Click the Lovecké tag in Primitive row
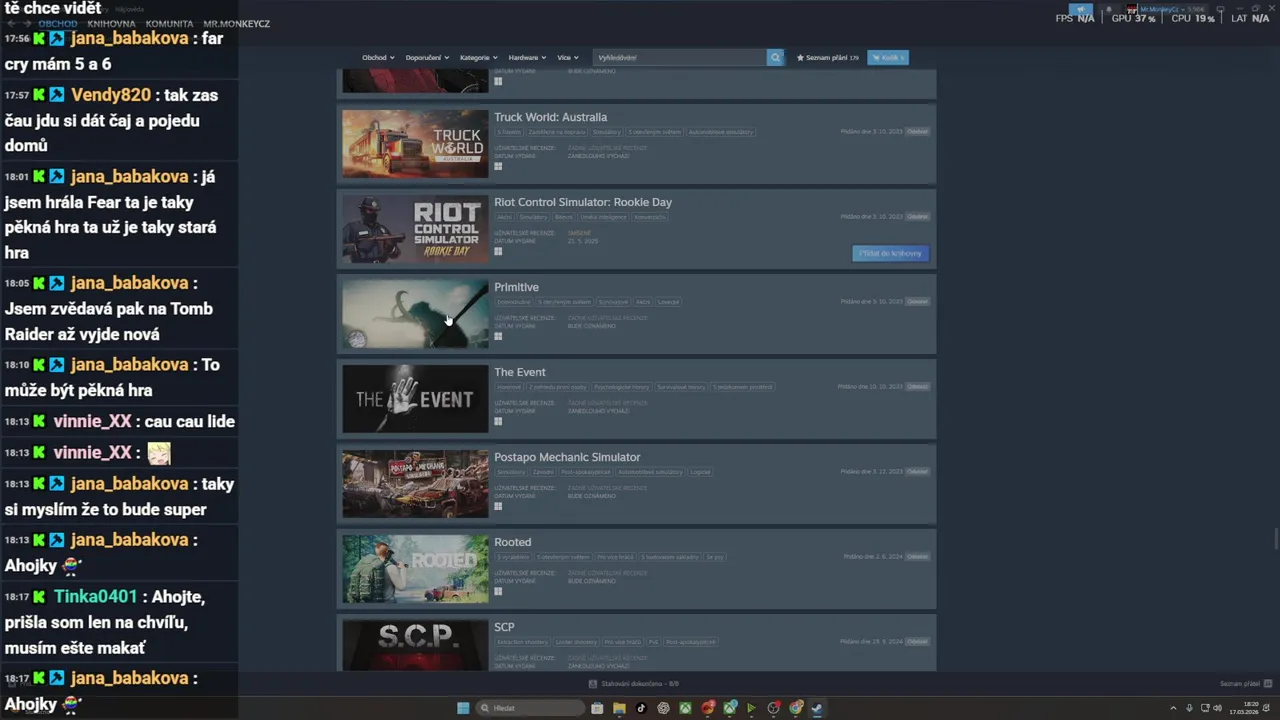This screenshot has height=720, width=1280. tap(669, 302)
